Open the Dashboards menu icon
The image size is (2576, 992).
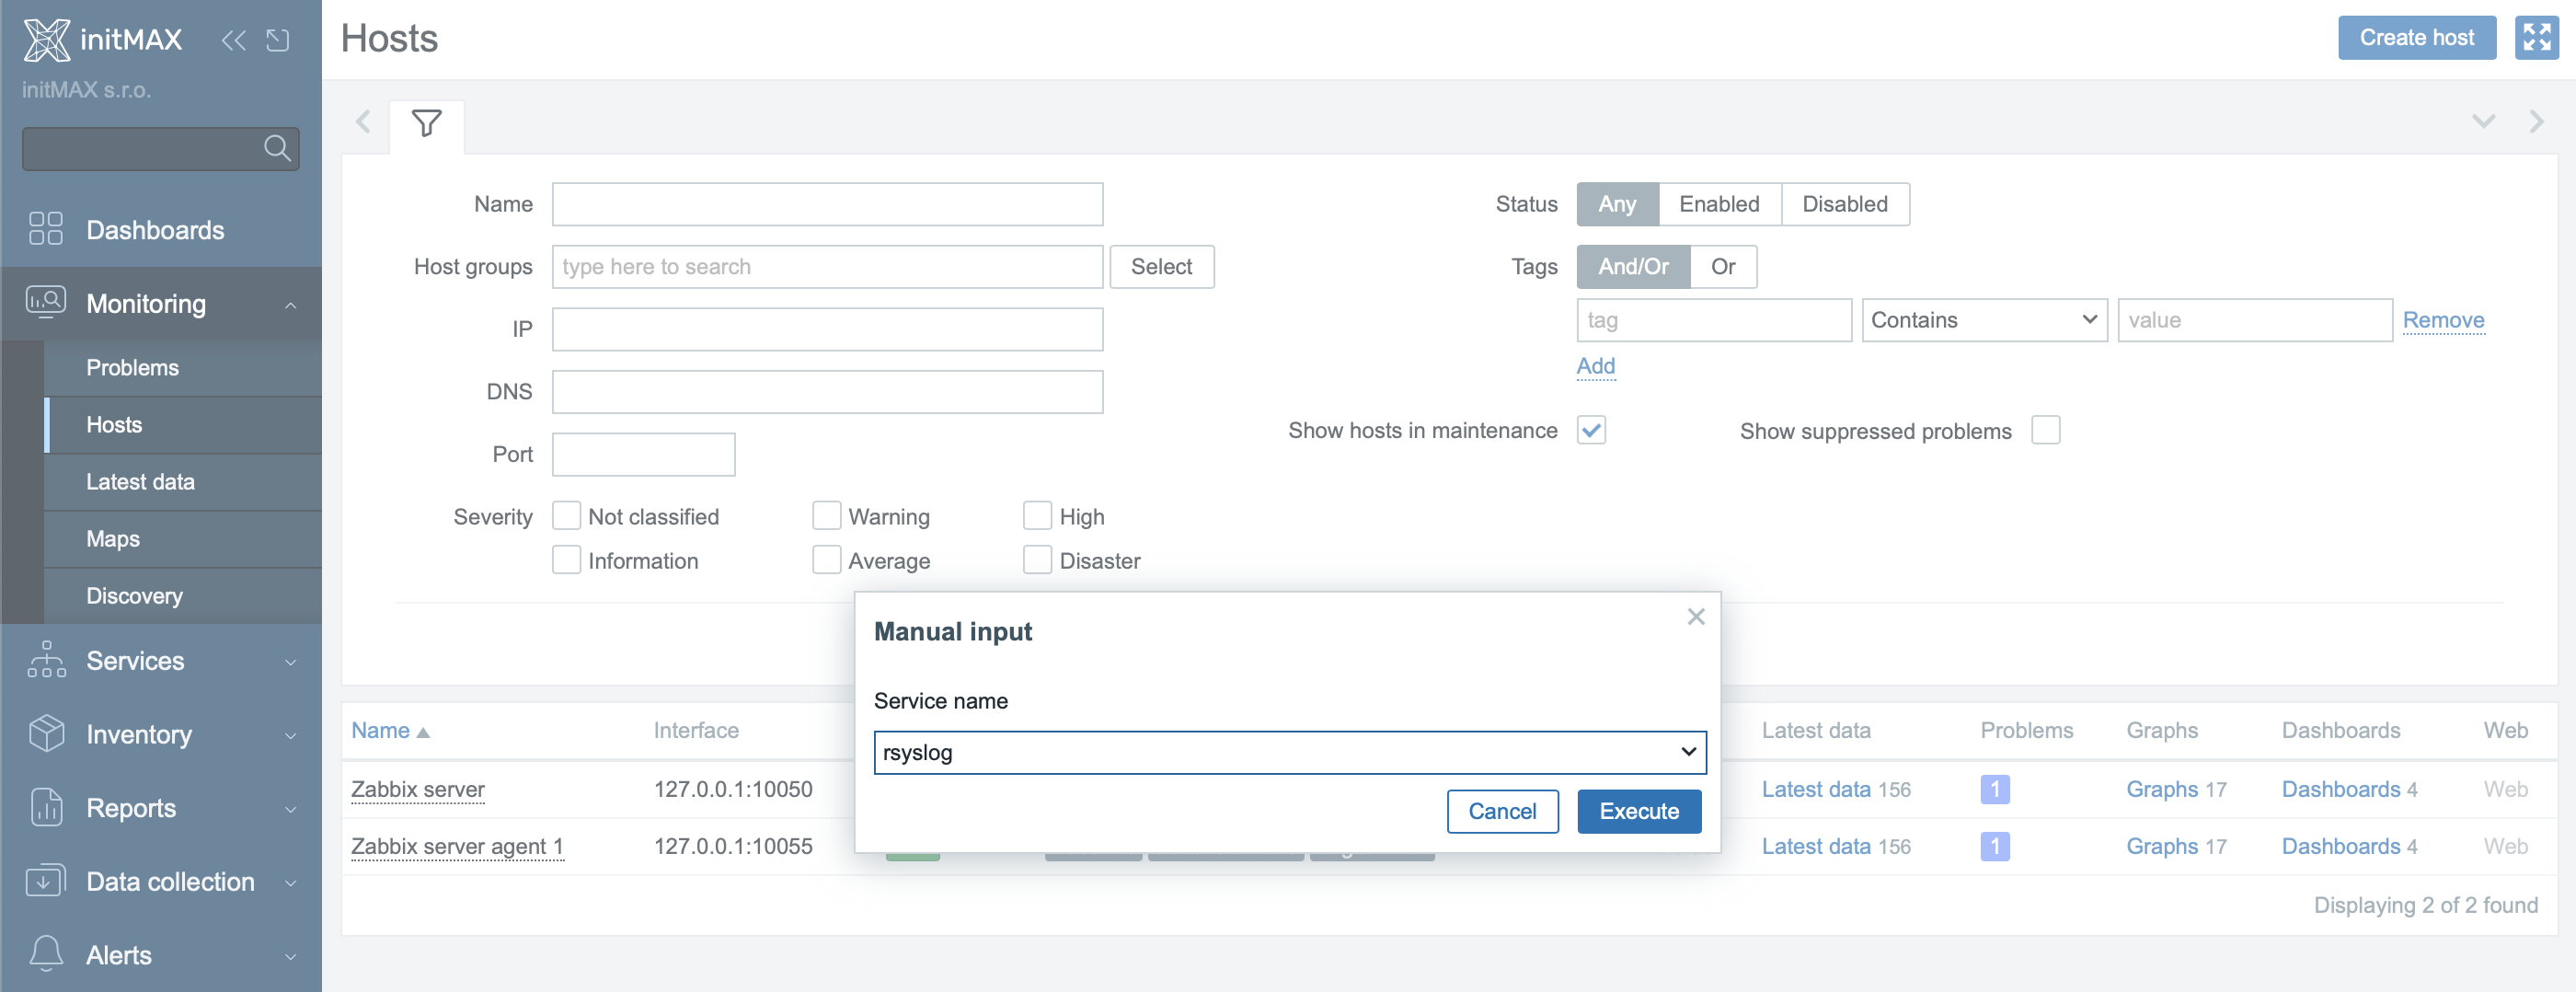click(x=46, y=229)
